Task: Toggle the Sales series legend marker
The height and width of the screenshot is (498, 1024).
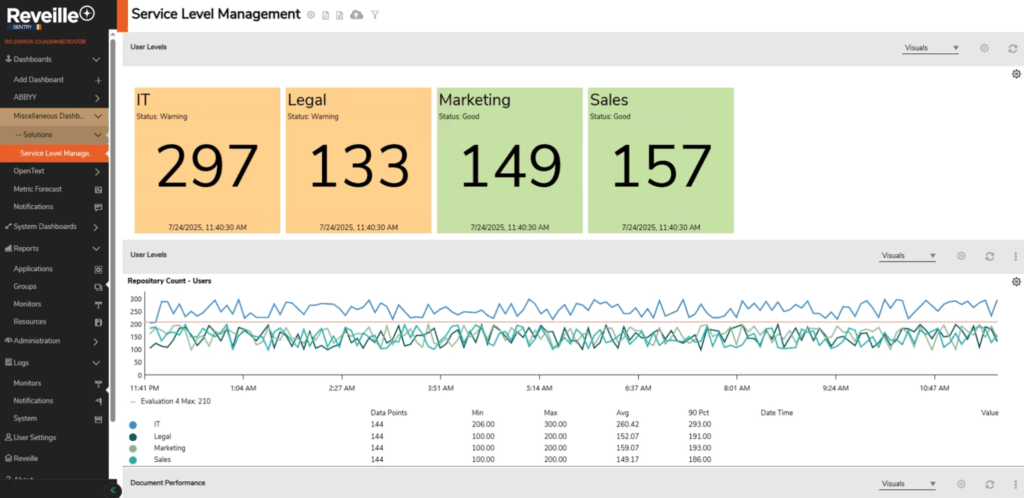Action: [x=134, y=460]
